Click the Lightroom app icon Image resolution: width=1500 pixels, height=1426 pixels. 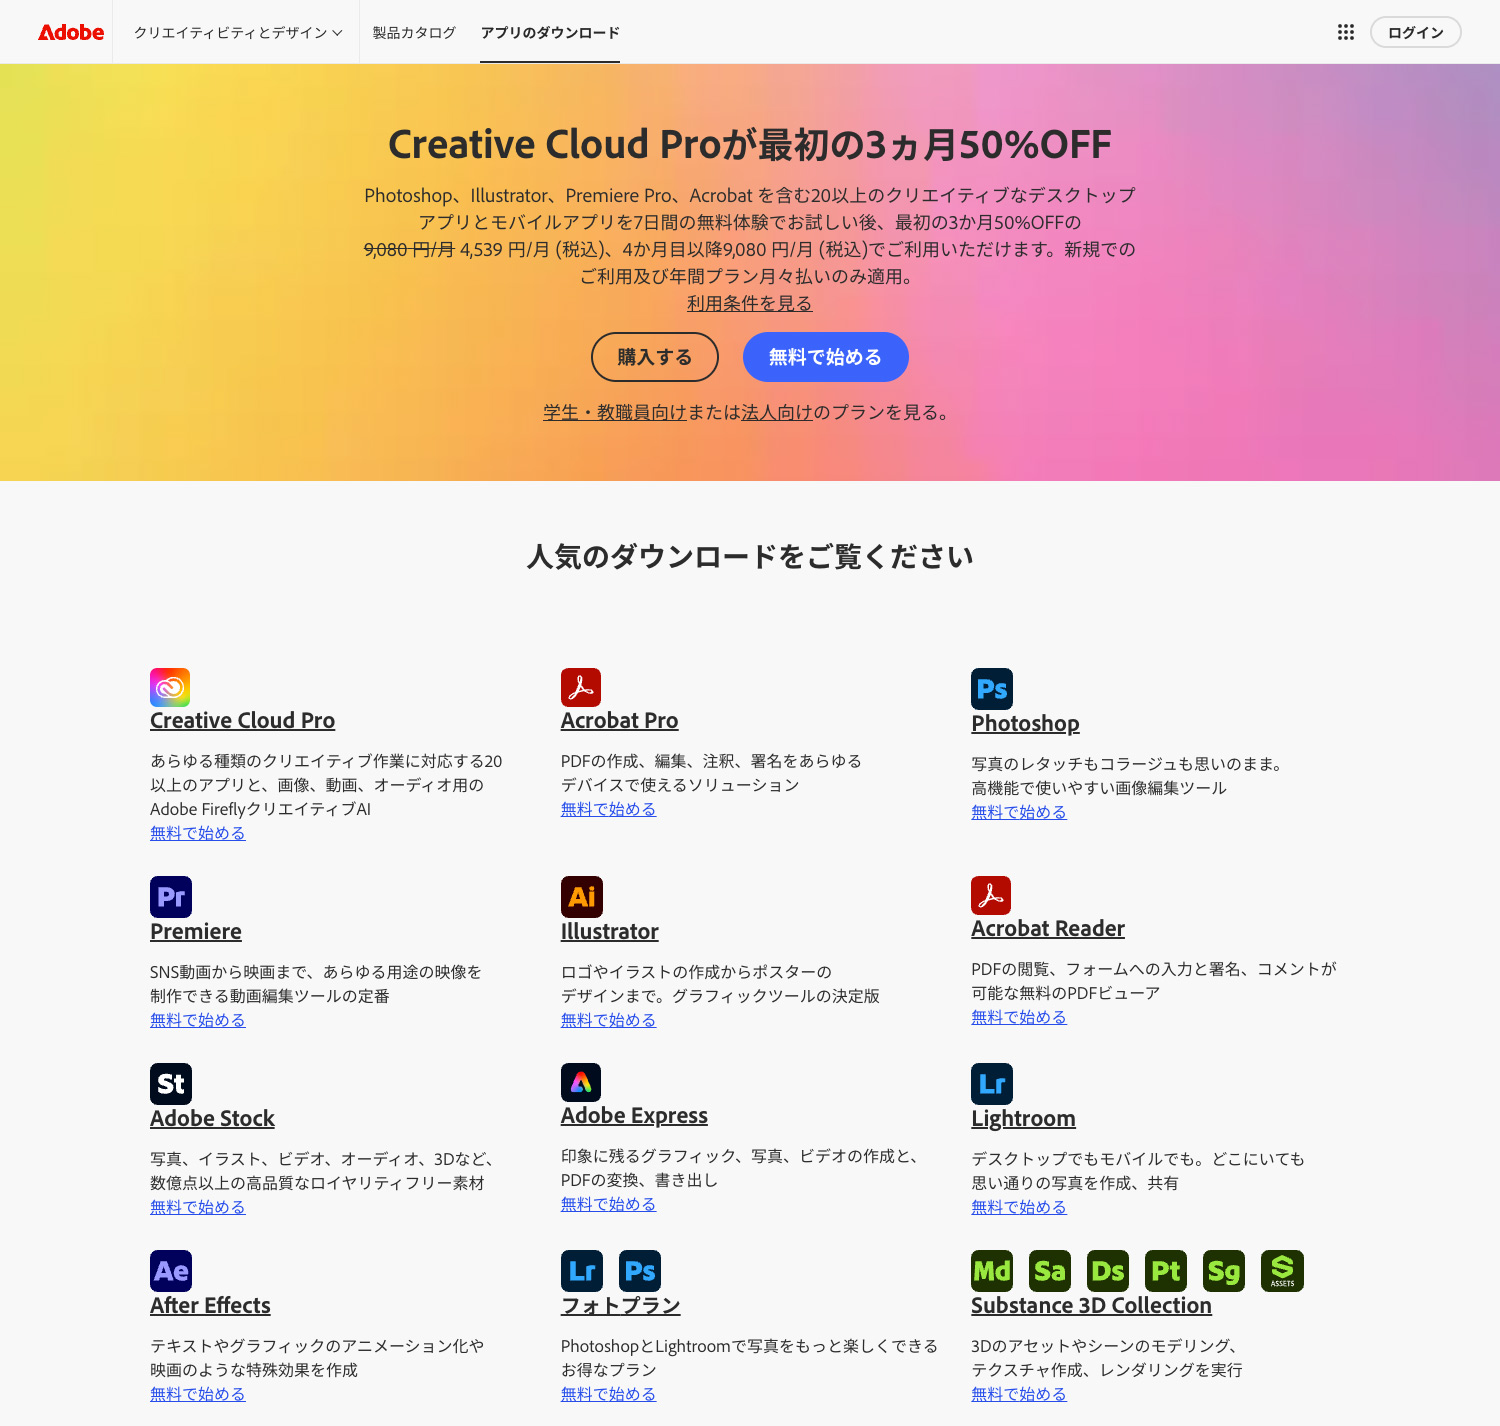pos(991,1083)
